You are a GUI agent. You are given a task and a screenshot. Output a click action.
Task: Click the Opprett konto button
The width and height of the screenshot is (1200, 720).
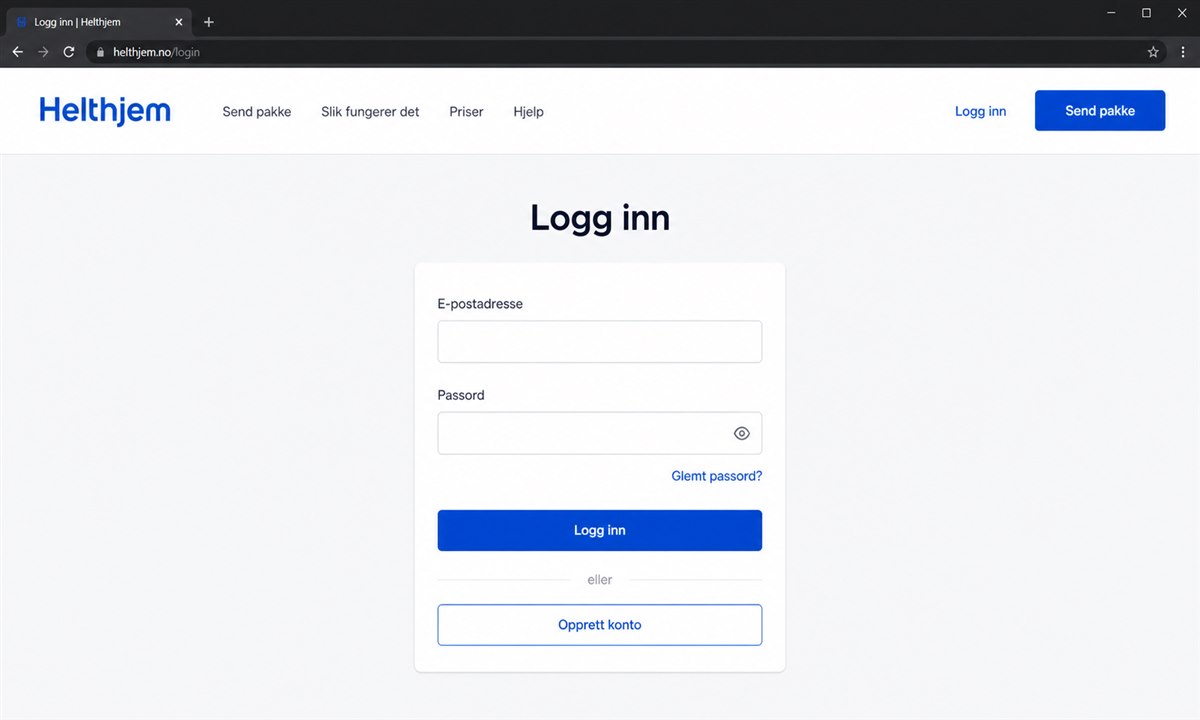tap(600, 625)
